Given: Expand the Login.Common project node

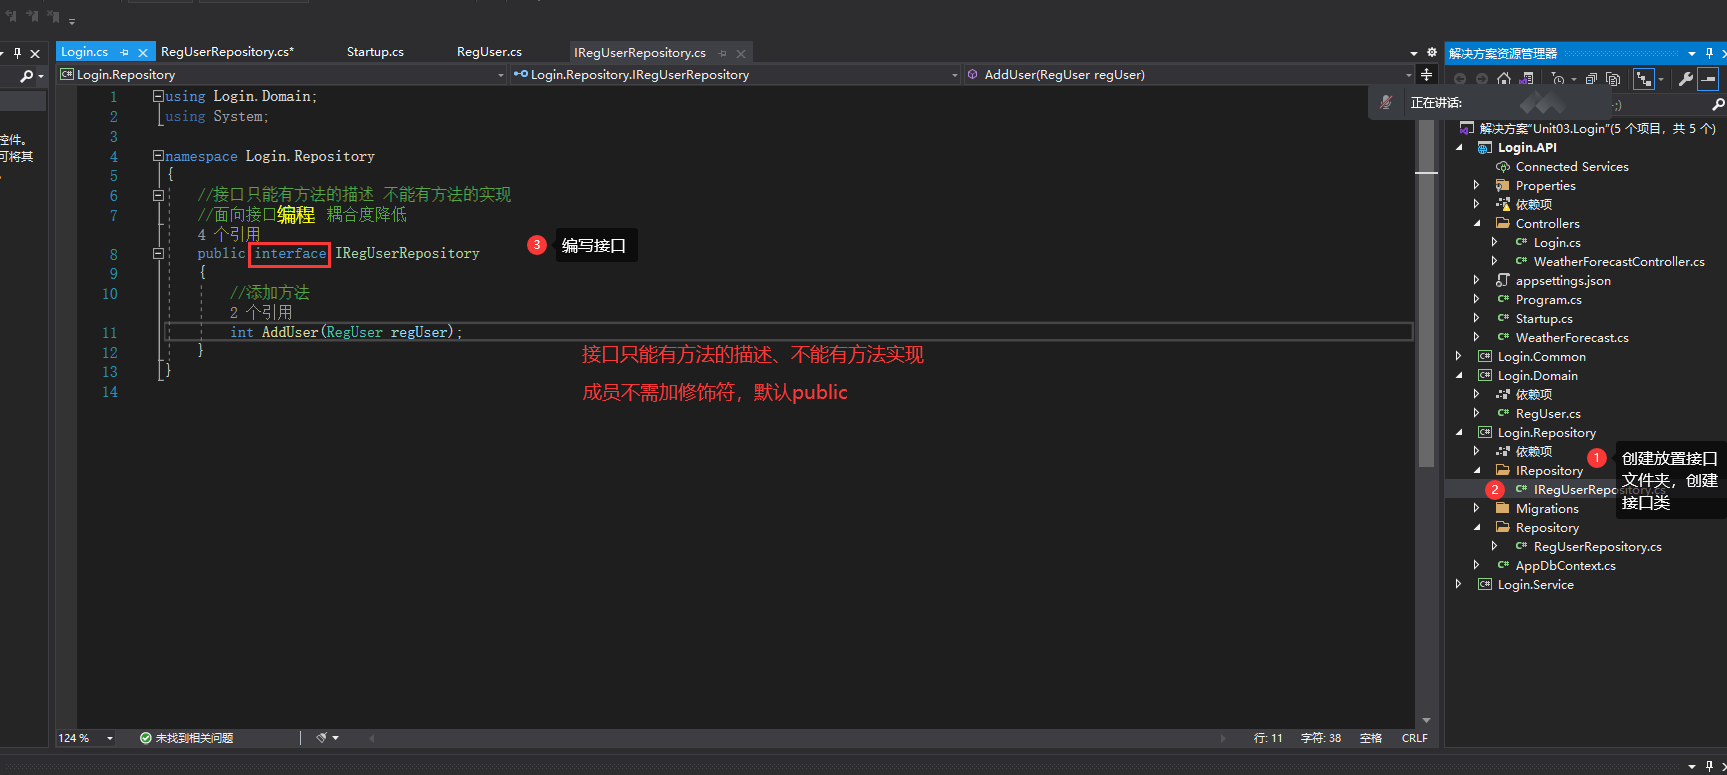Looking at the screenshot, I should click(1459, 356).
